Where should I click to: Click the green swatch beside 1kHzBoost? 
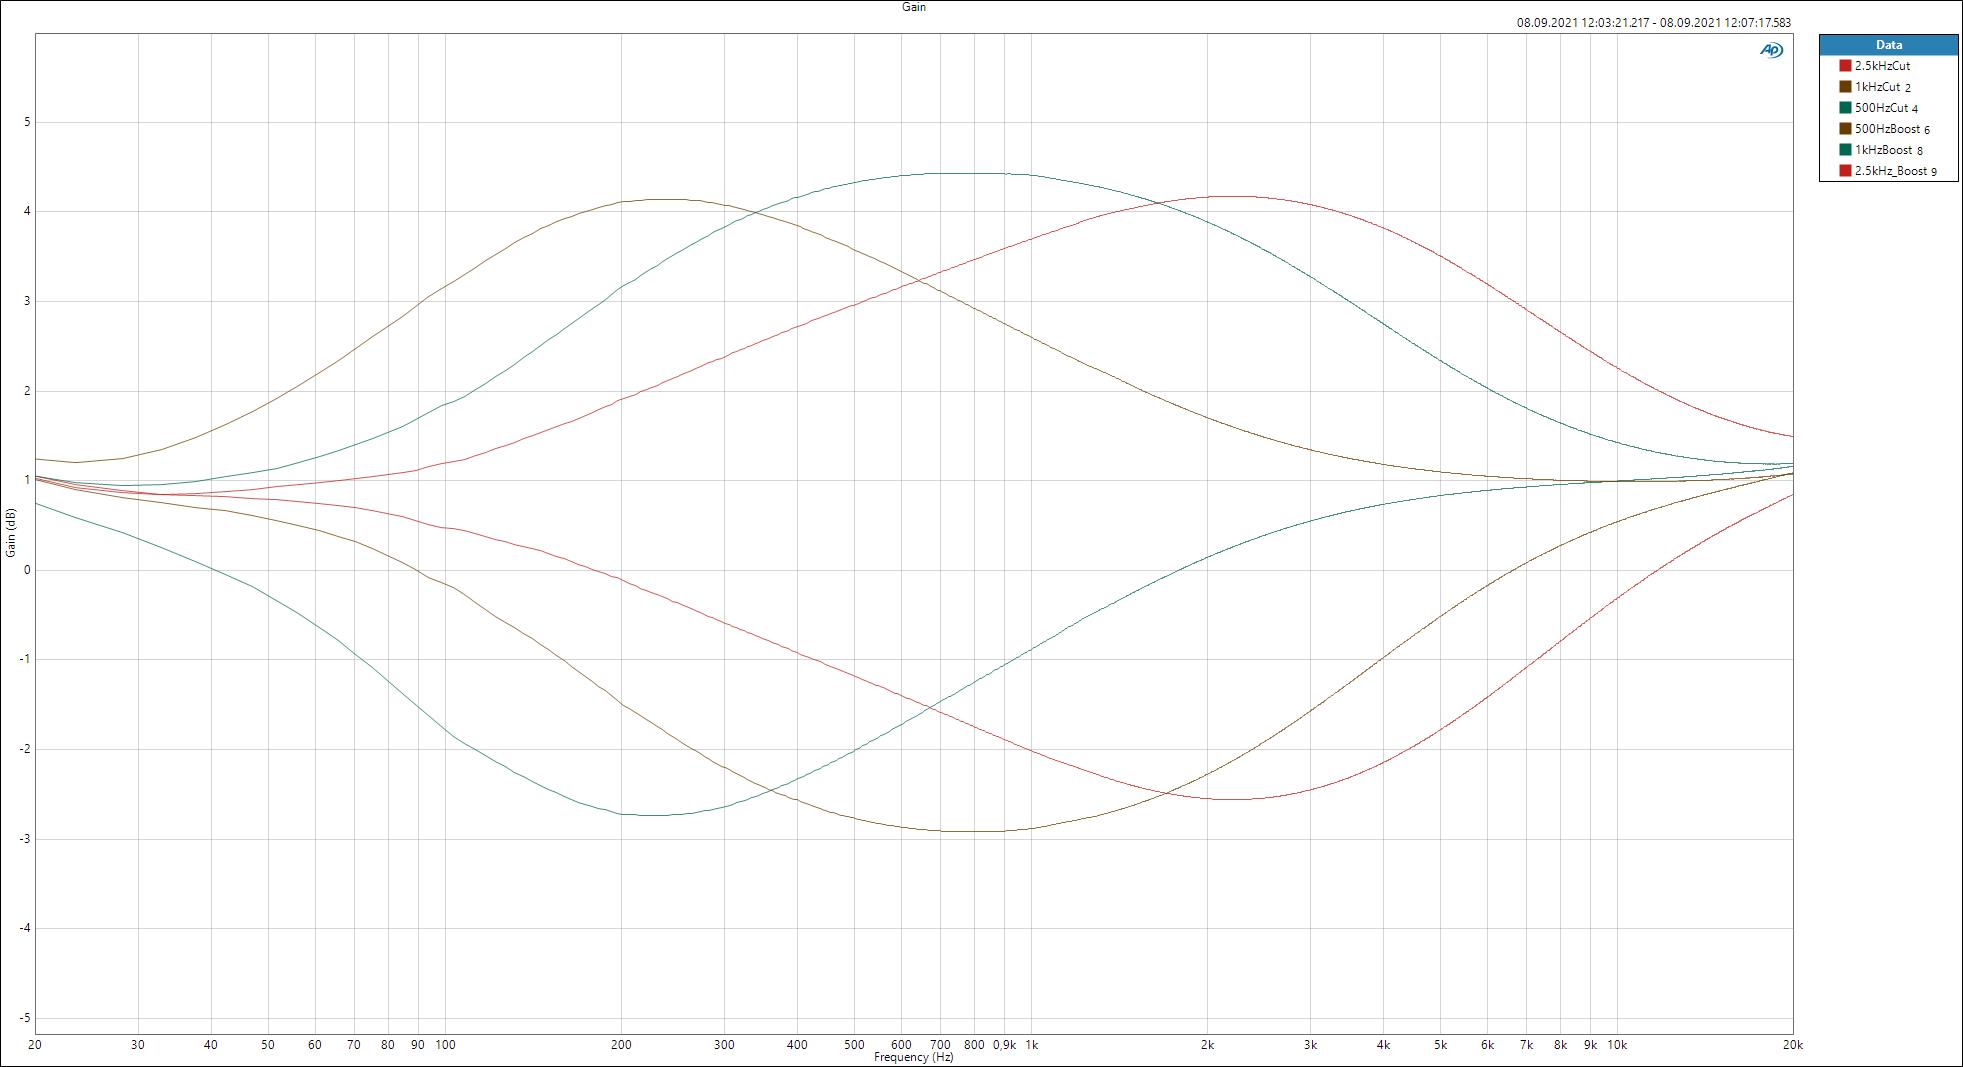[1845, 149]
